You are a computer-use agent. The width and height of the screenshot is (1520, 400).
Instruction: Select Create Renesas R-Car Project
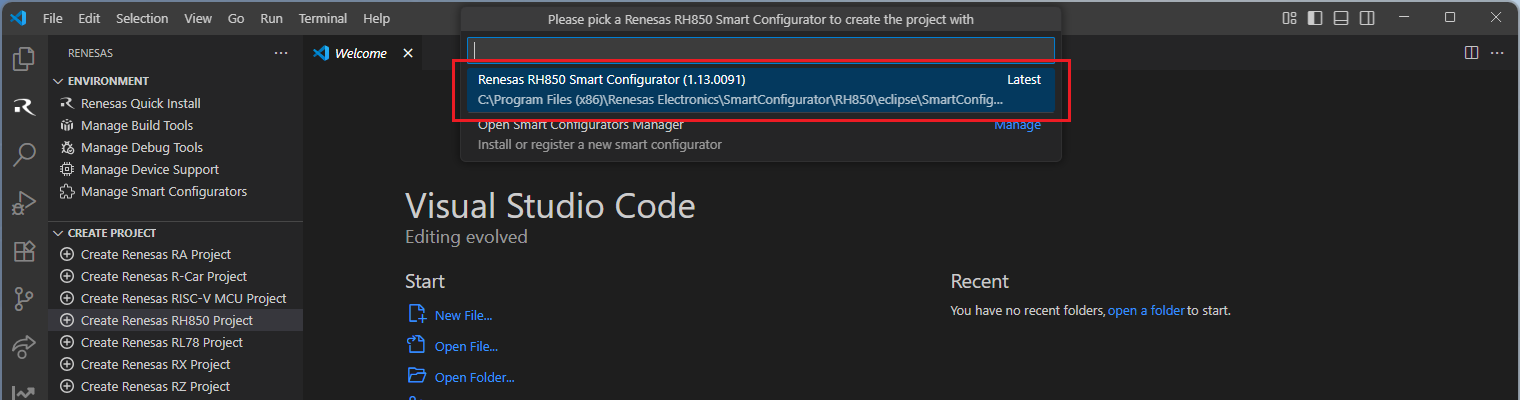click(x=176, y=276)
